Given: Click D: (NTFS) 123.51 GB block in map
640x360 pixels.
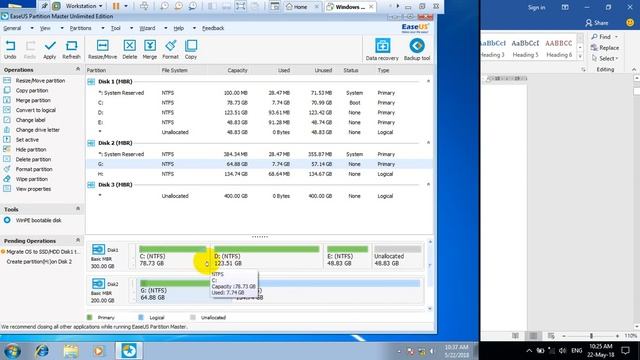Looking at the screenshot, I should (267, 256).
